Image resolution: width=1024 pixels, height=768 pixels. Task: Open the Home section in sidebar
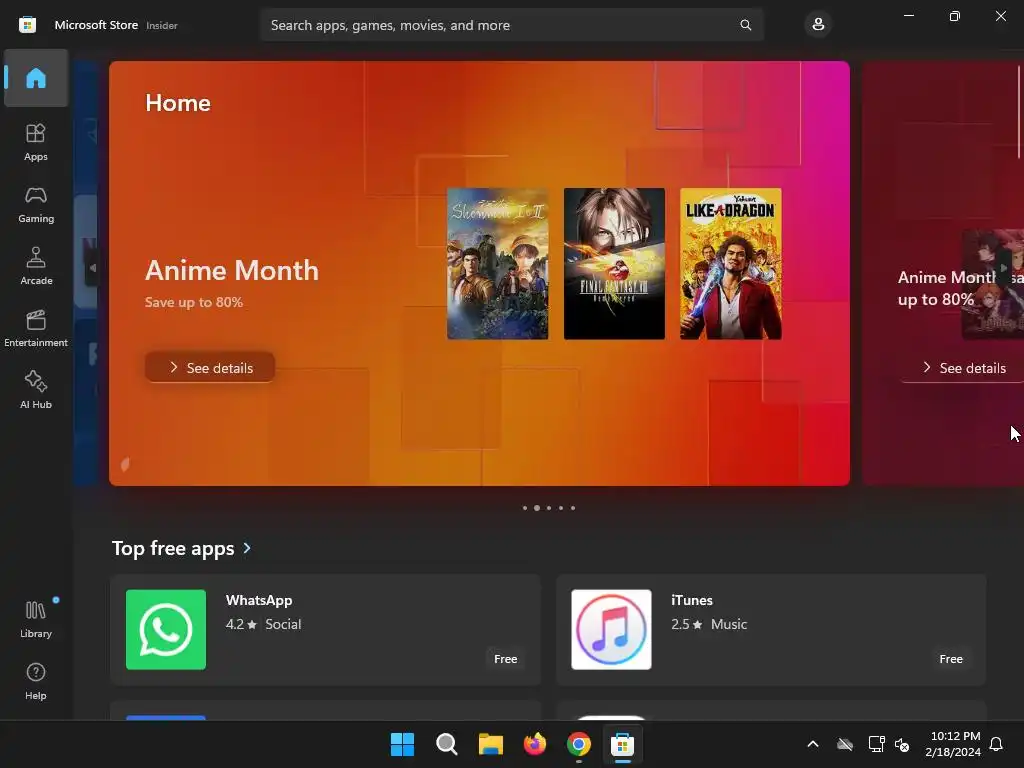click(x=36, y=78)
